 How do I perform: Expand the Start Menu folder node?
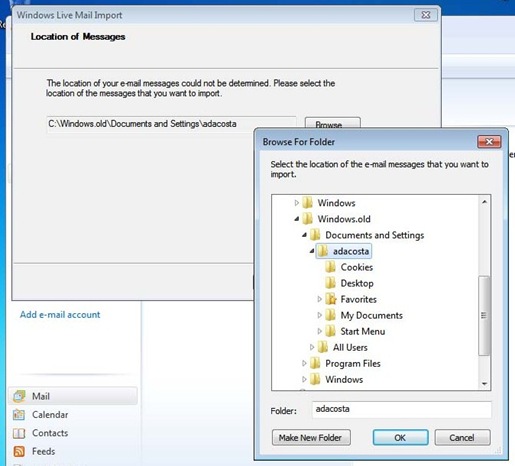tap(319, 331)
